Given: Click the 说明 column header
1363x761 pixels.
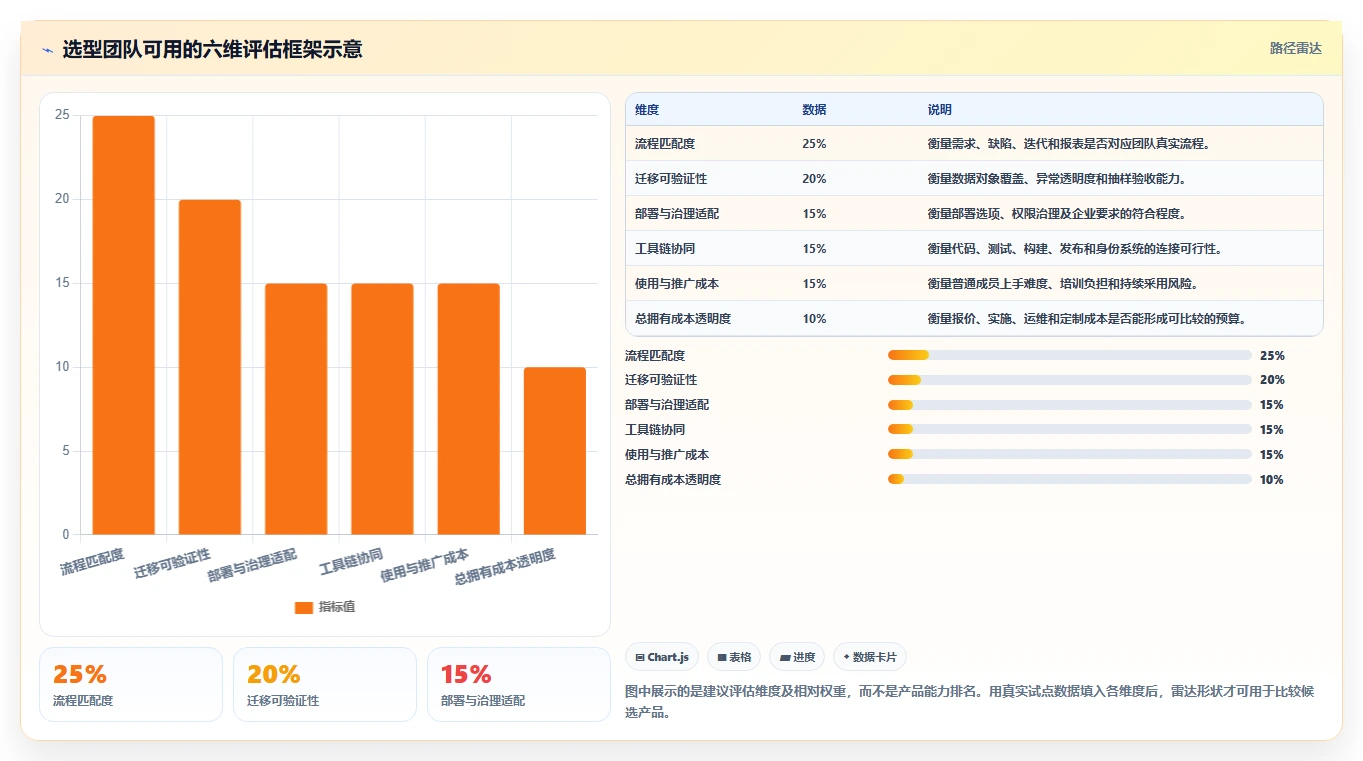Looking at the screenshot, I should coord(940,110).
